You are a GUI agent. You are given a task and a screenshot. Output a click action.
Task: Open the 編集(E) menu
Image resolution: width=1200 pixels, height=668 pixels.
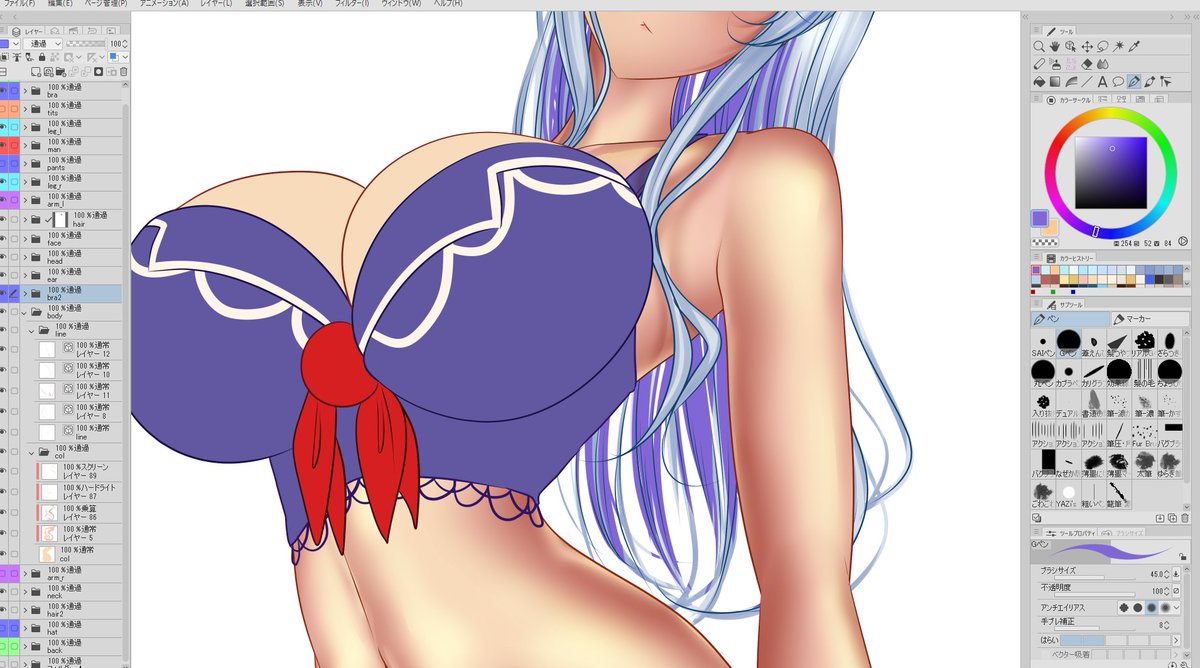(60, 4)
